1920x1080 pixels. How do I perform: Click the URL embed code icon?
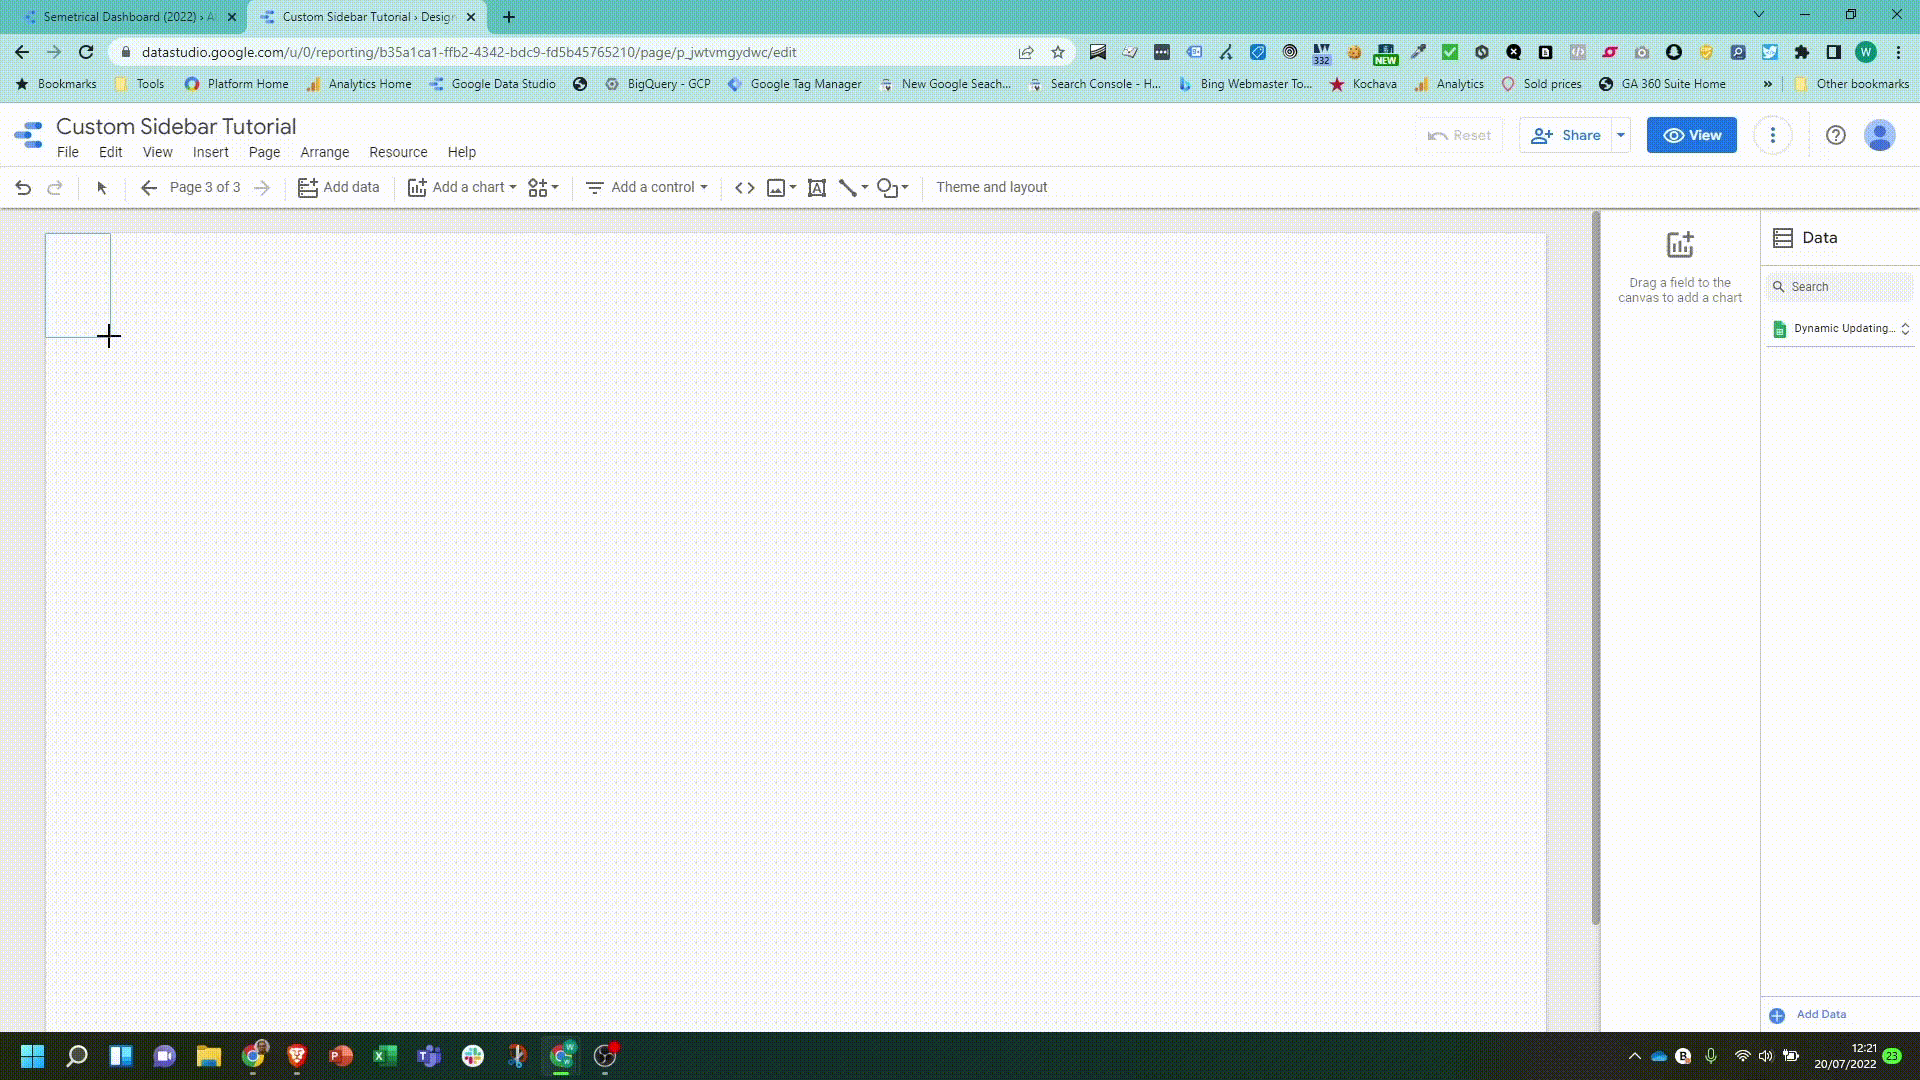pyautogui.click(x=745, y=188)
